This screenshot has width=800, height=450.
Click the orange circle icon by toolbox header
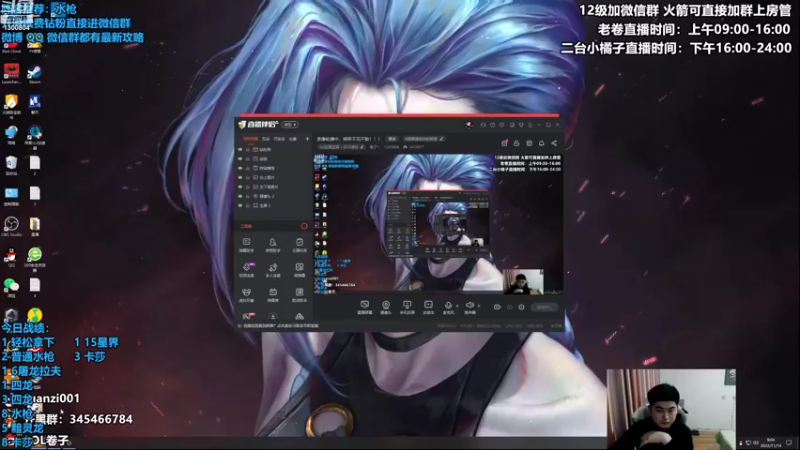(304, 226)
